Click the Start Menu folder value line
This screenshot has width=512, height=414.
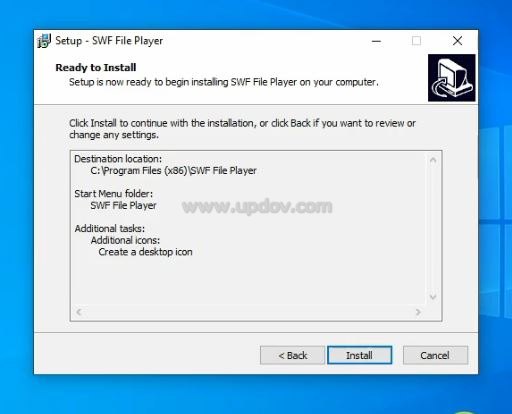(123, 205)
